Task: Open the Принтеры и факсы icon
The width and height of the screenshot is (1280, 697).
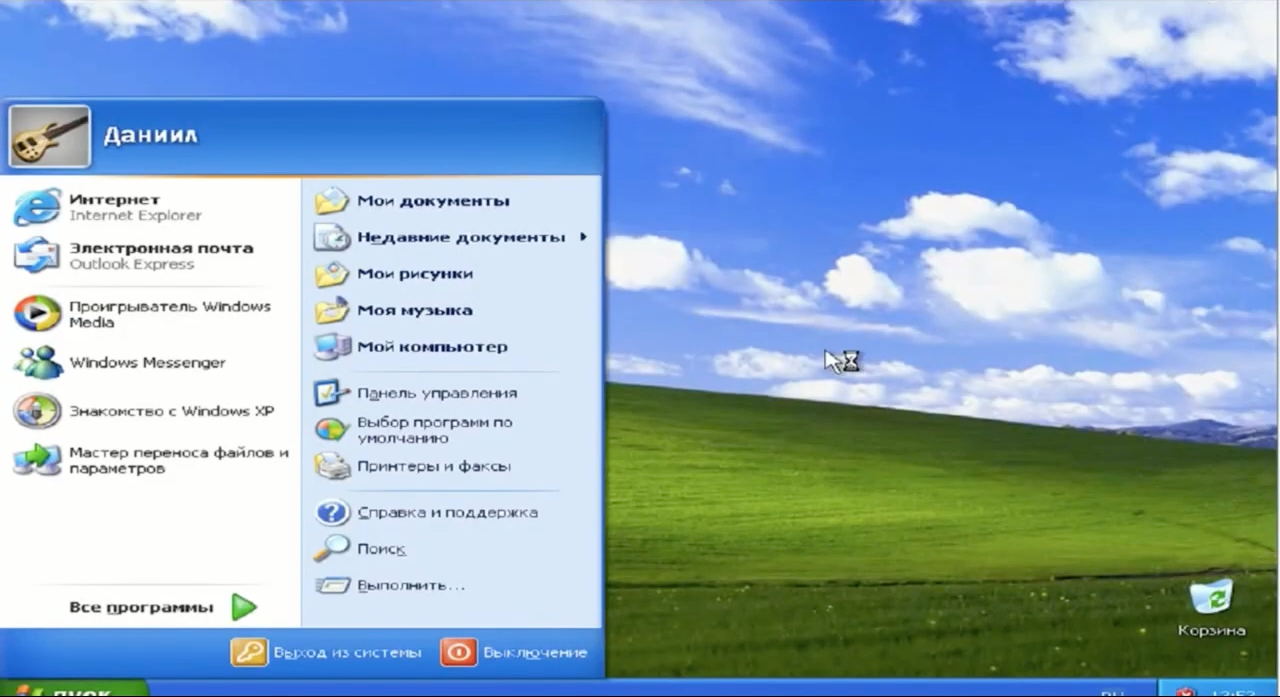Action: [332, 466]
